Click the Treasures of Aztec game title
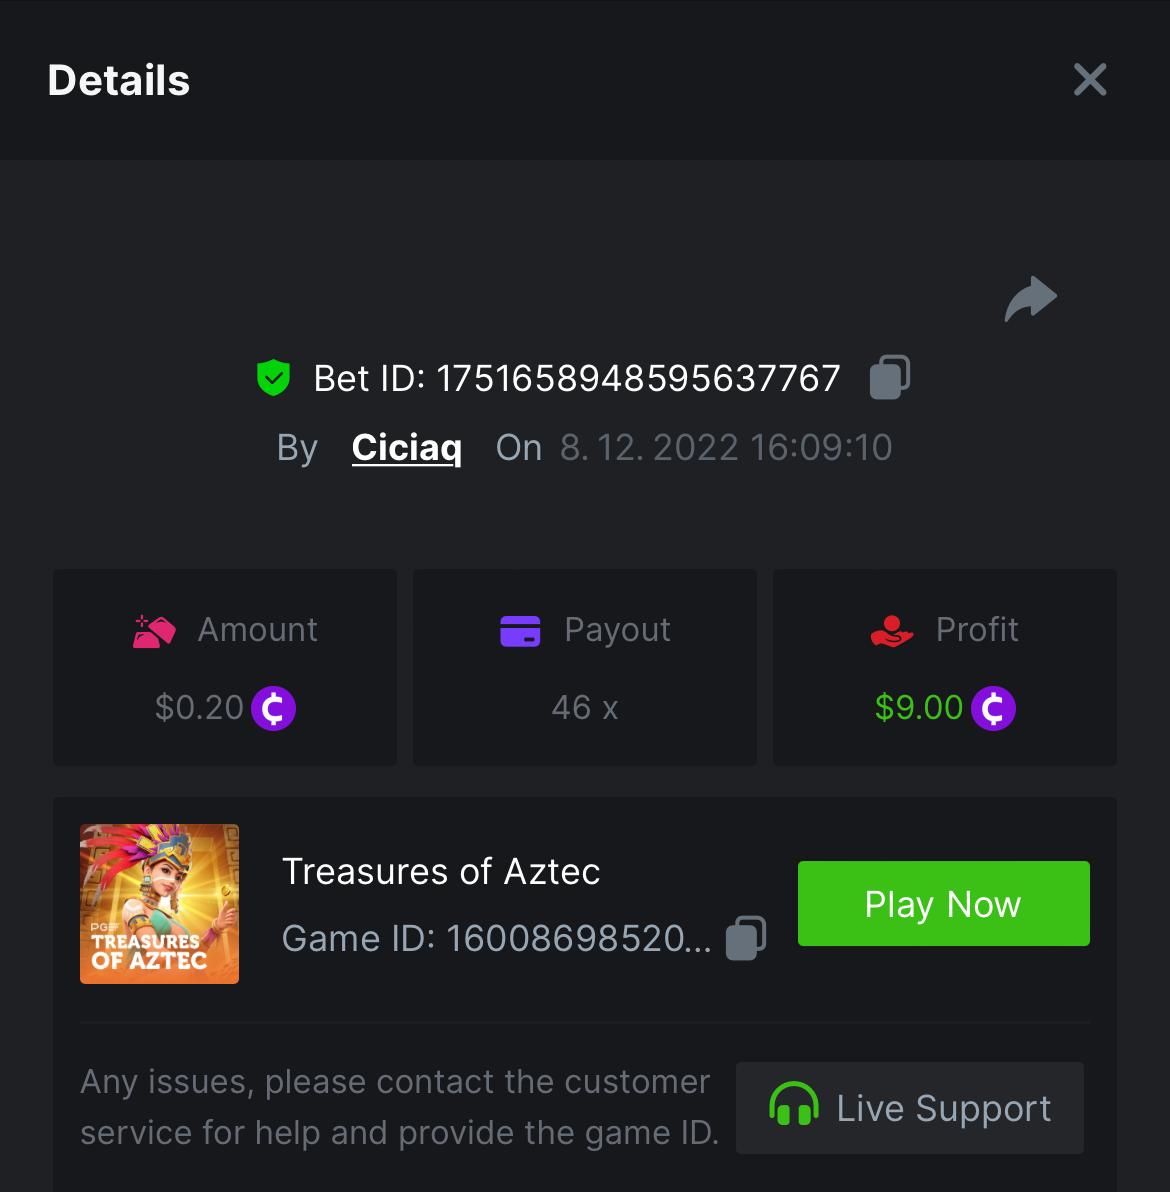The width and height of the screenshot is (1170, 1192). (x=441, y=871)
